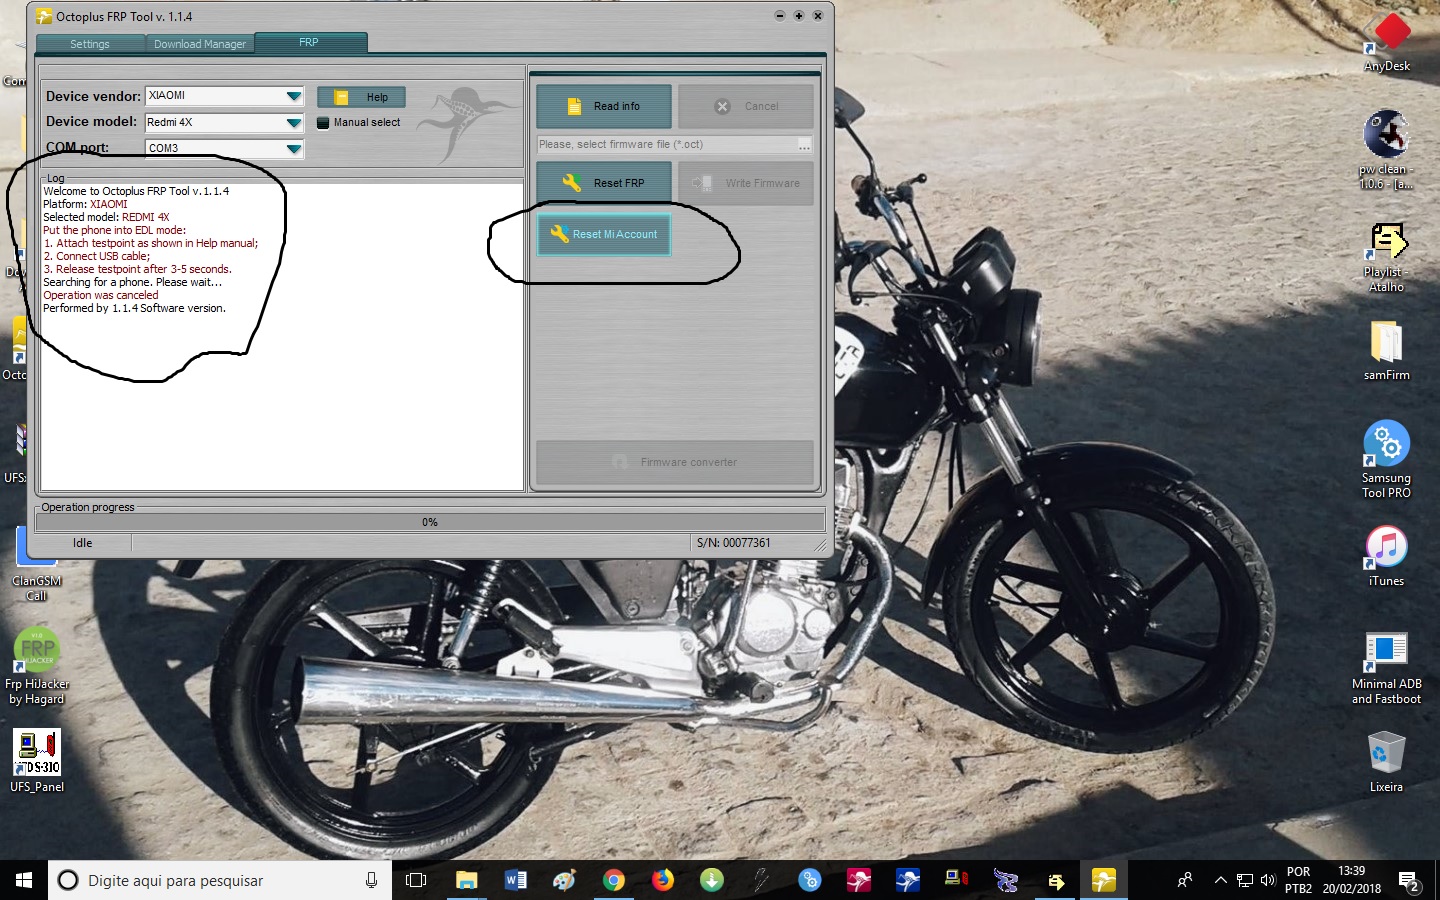Toggle the Manual select checkbox
Screen dimensions: 1440x900
pos(323,123)
